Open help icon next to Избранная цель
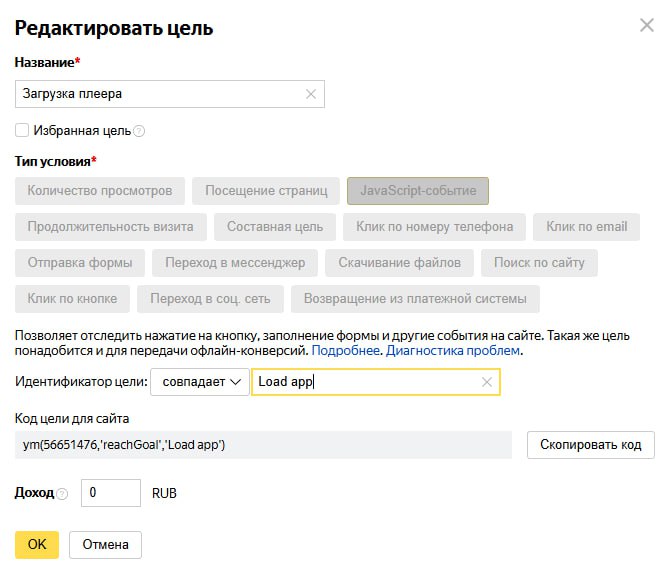The image size is (667, 564). (139, 131)
